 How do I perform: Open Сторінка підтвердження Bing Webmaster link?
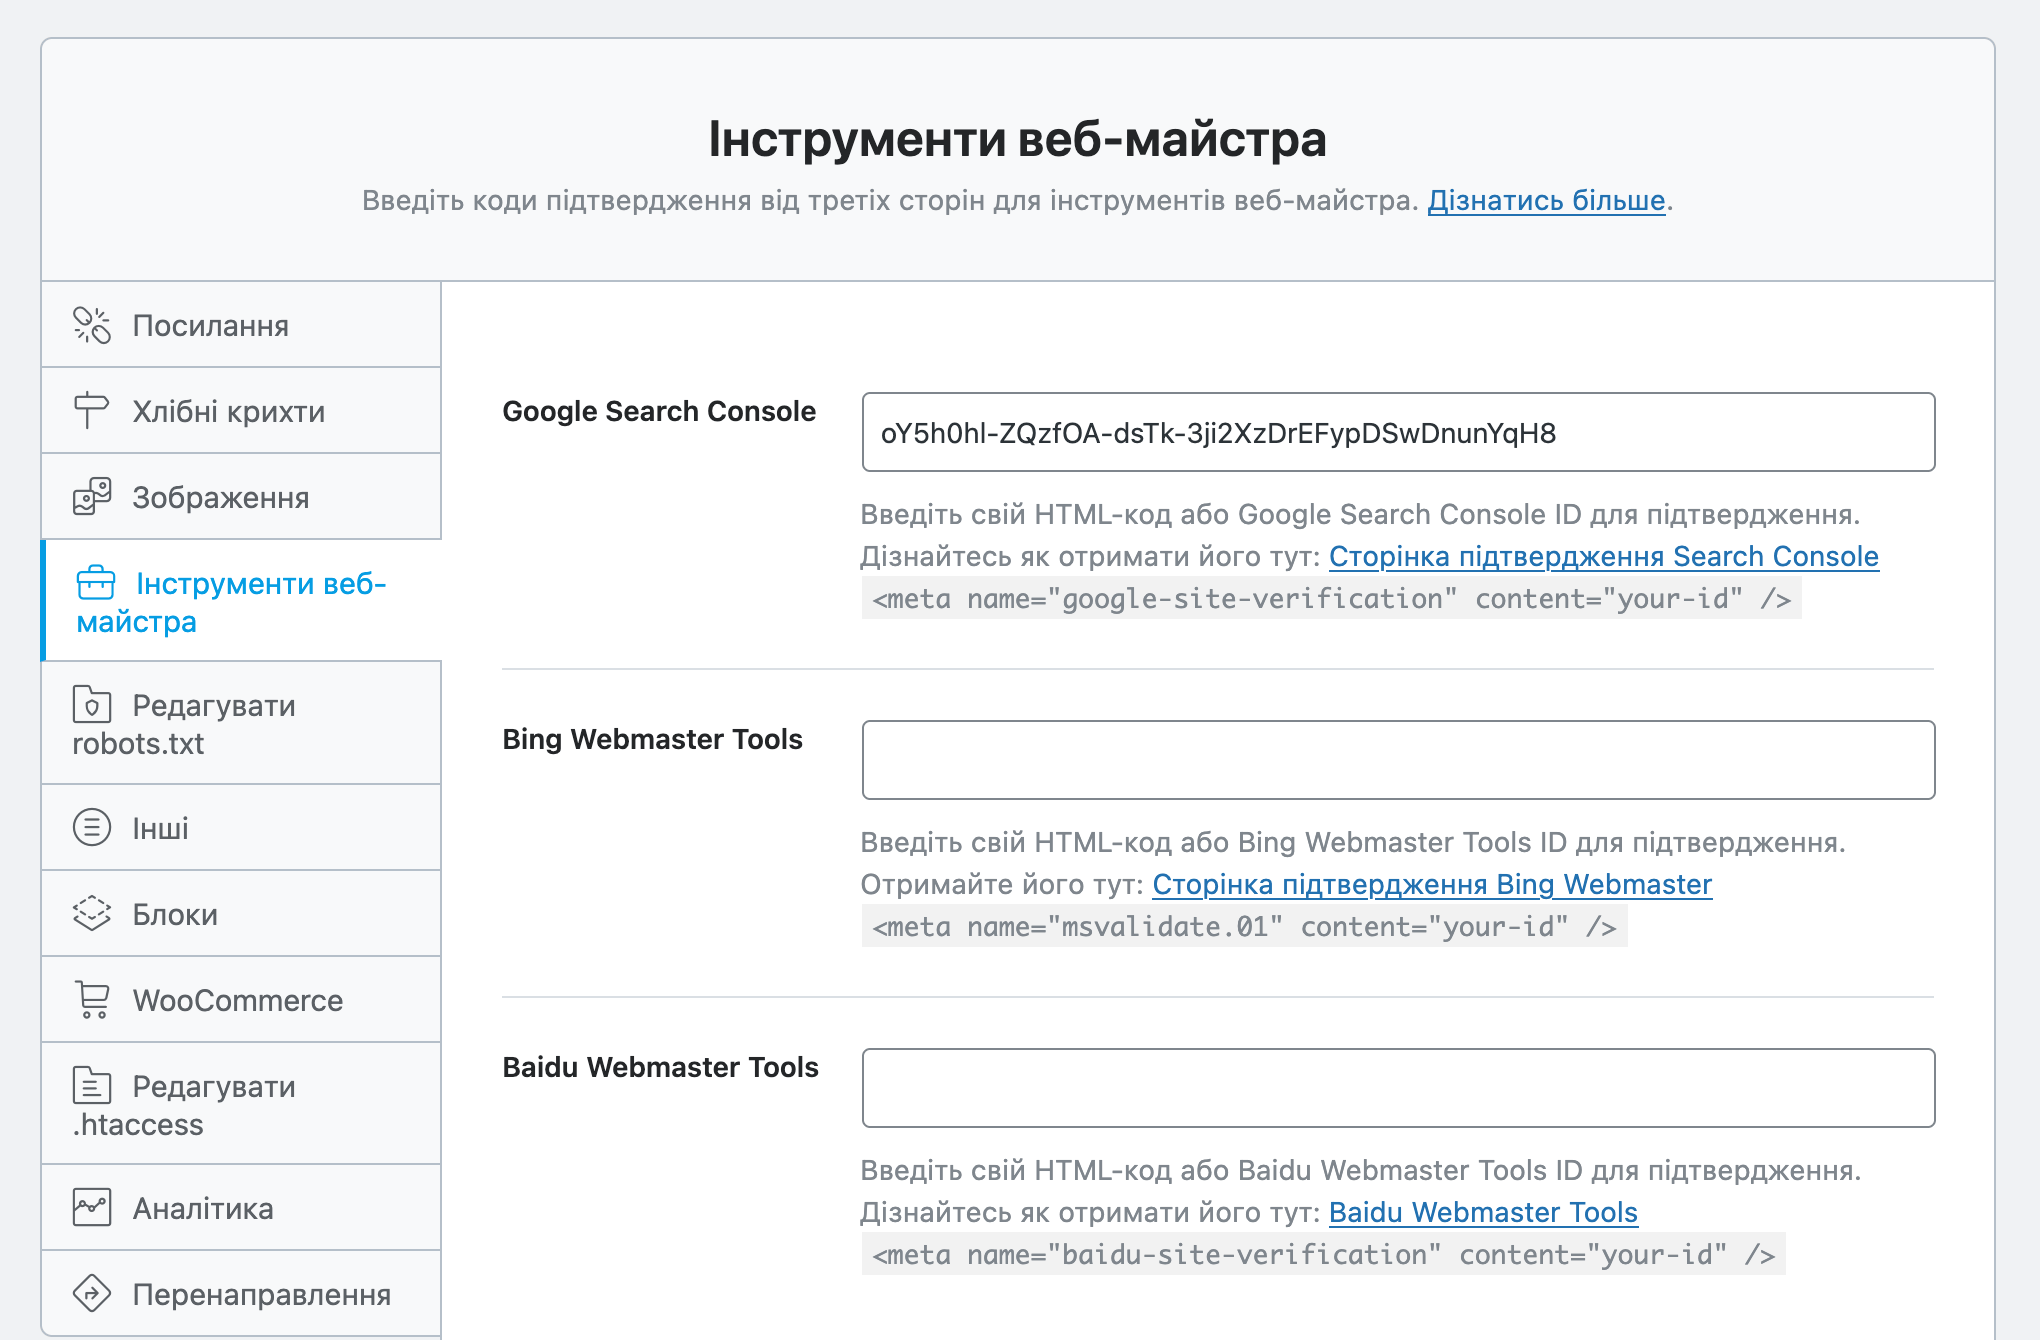coord(1432,885)
